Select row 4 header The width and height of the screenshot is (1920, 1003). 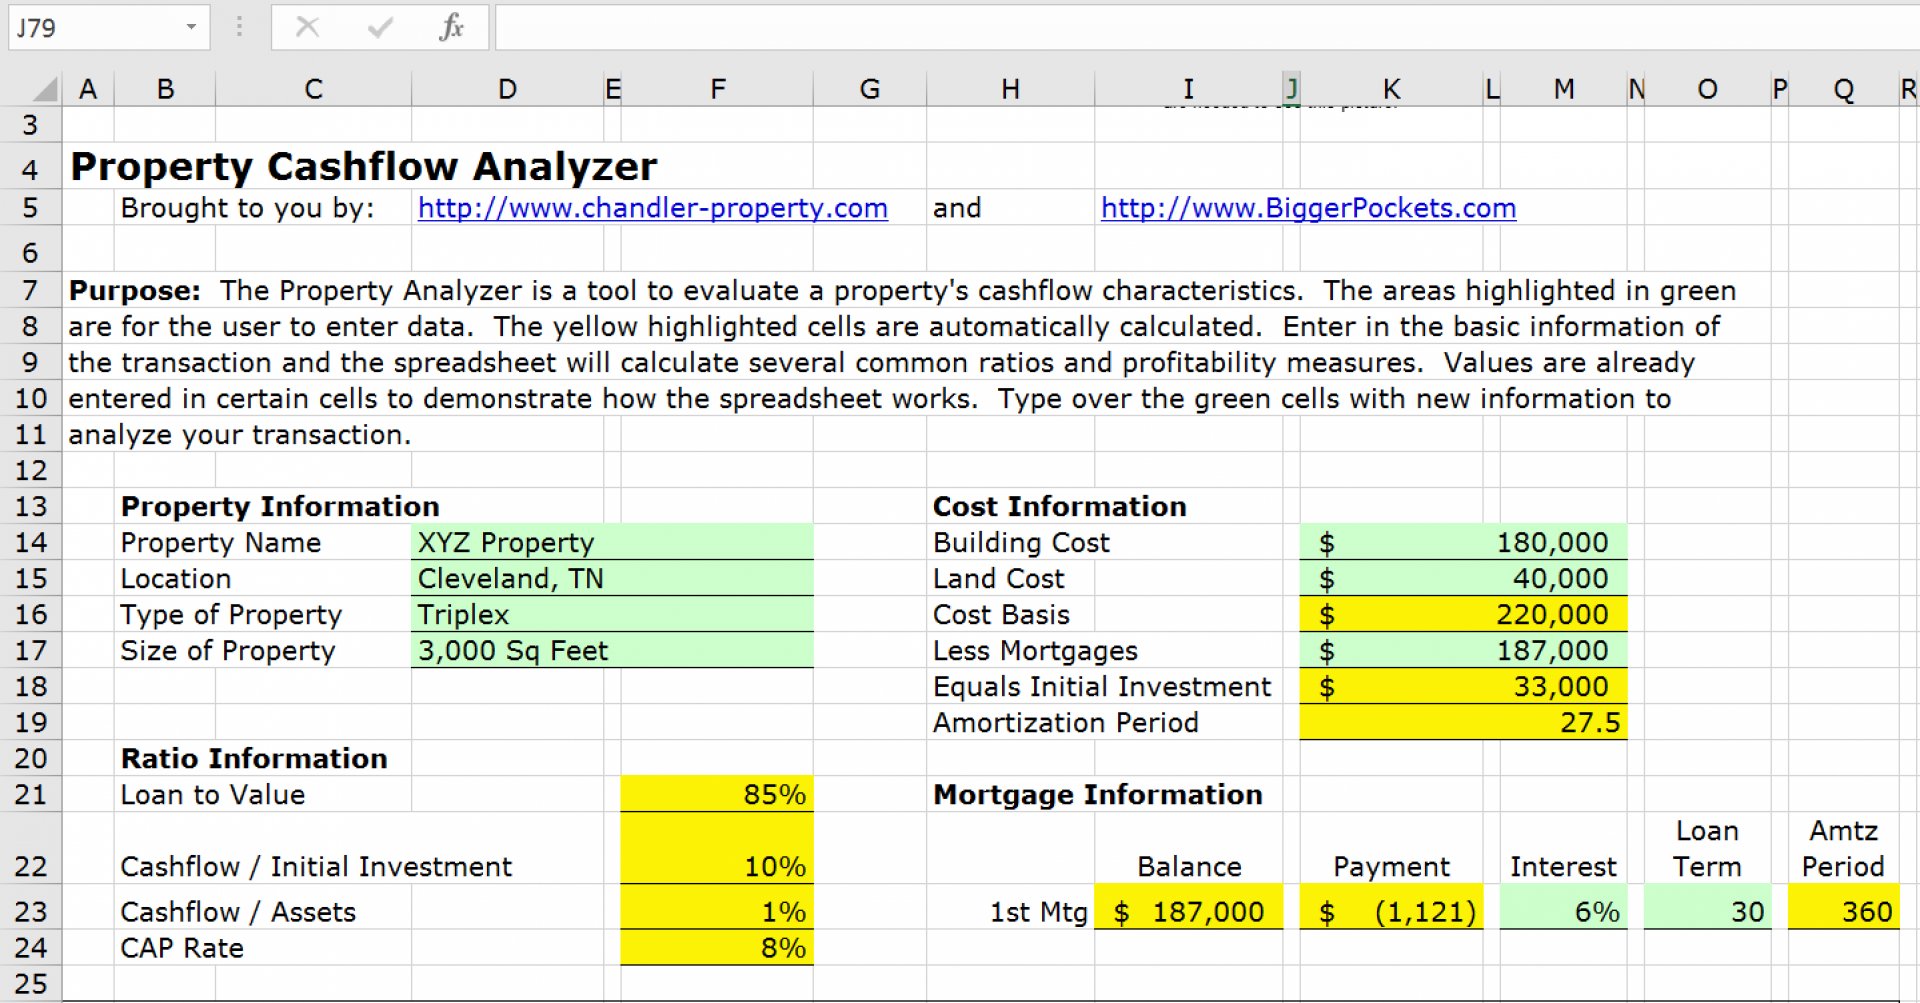coord(30,168)
